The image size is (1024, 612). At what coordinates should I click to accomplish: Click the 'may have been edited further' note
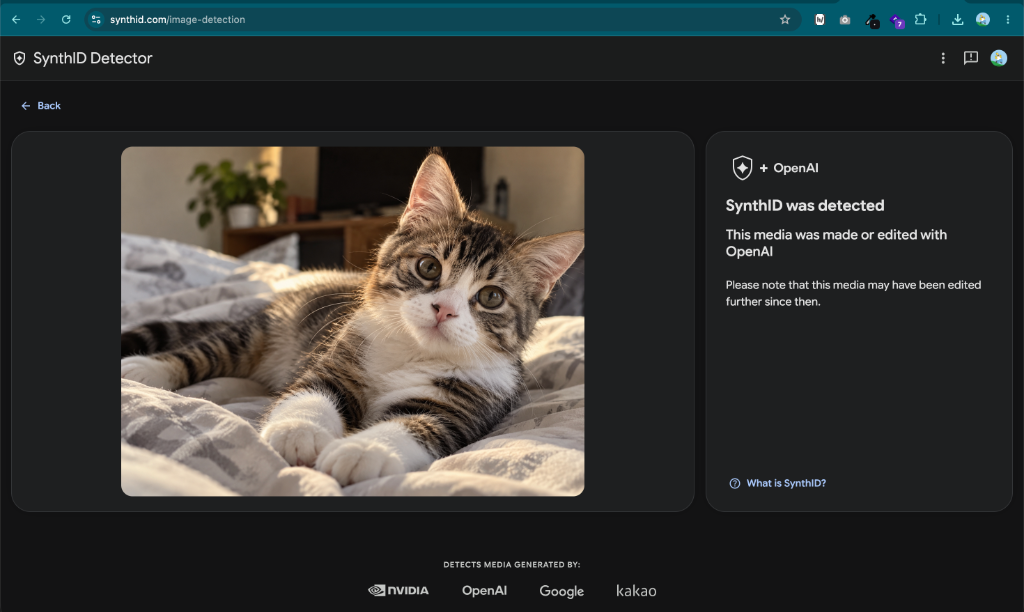[854, 293]
